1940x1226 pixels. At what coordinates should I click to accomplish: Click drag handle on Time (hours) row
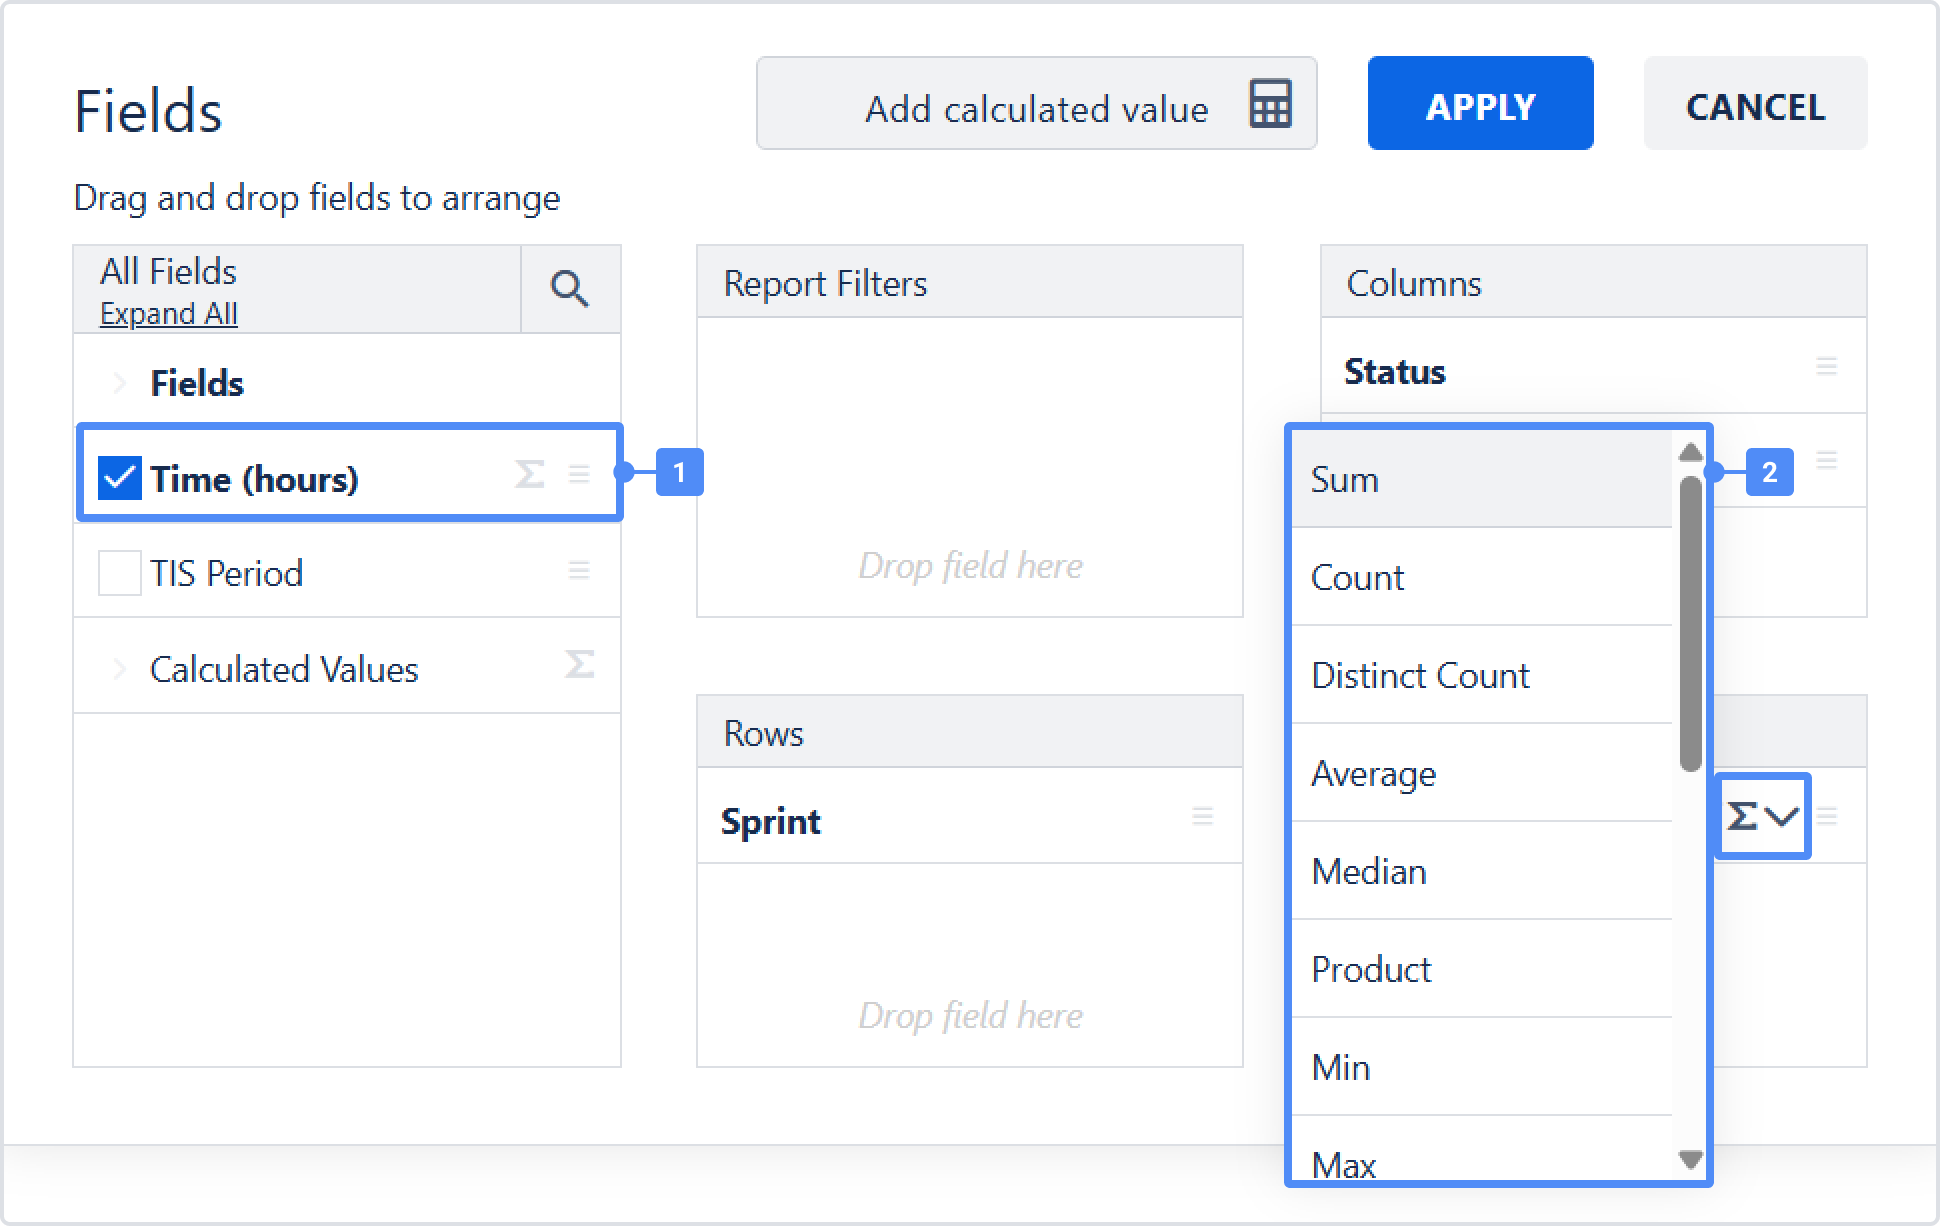(579, 474)
